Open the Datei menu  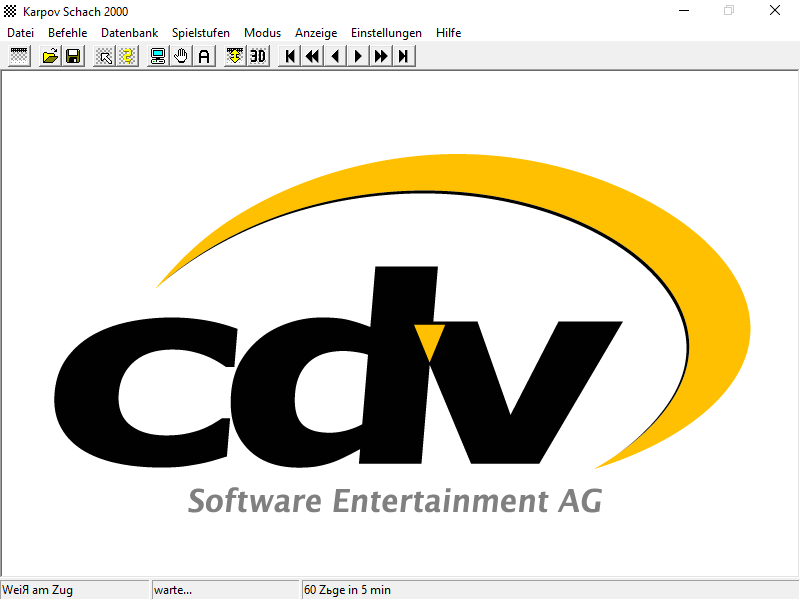click(x=20, y=33)
